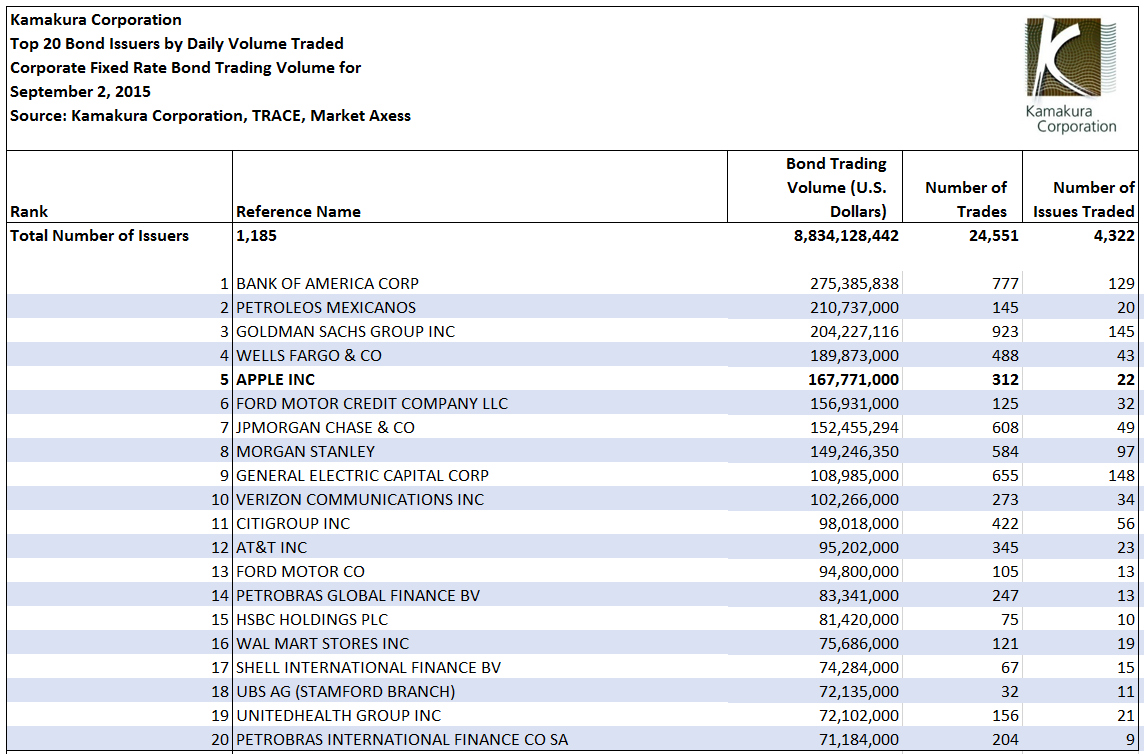
Task: Select Morgan Stanley volume 149,246,350
Action: click(x=854, y=452)
